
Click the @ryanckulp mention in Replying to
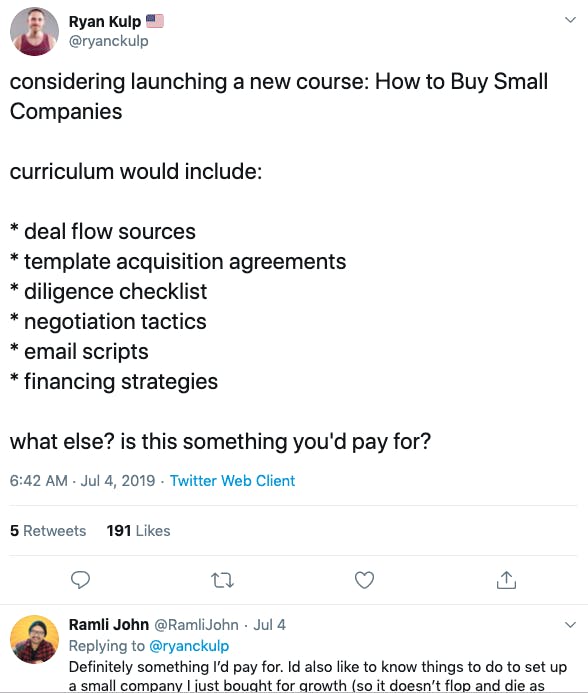[x=189, y=646]
